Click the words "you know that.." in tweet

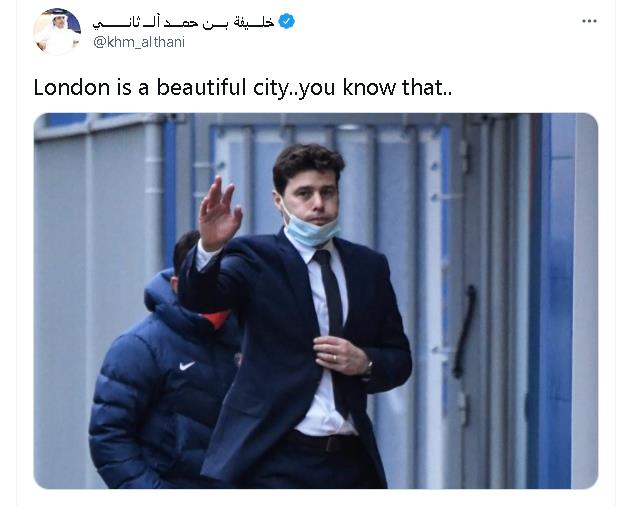375,87
